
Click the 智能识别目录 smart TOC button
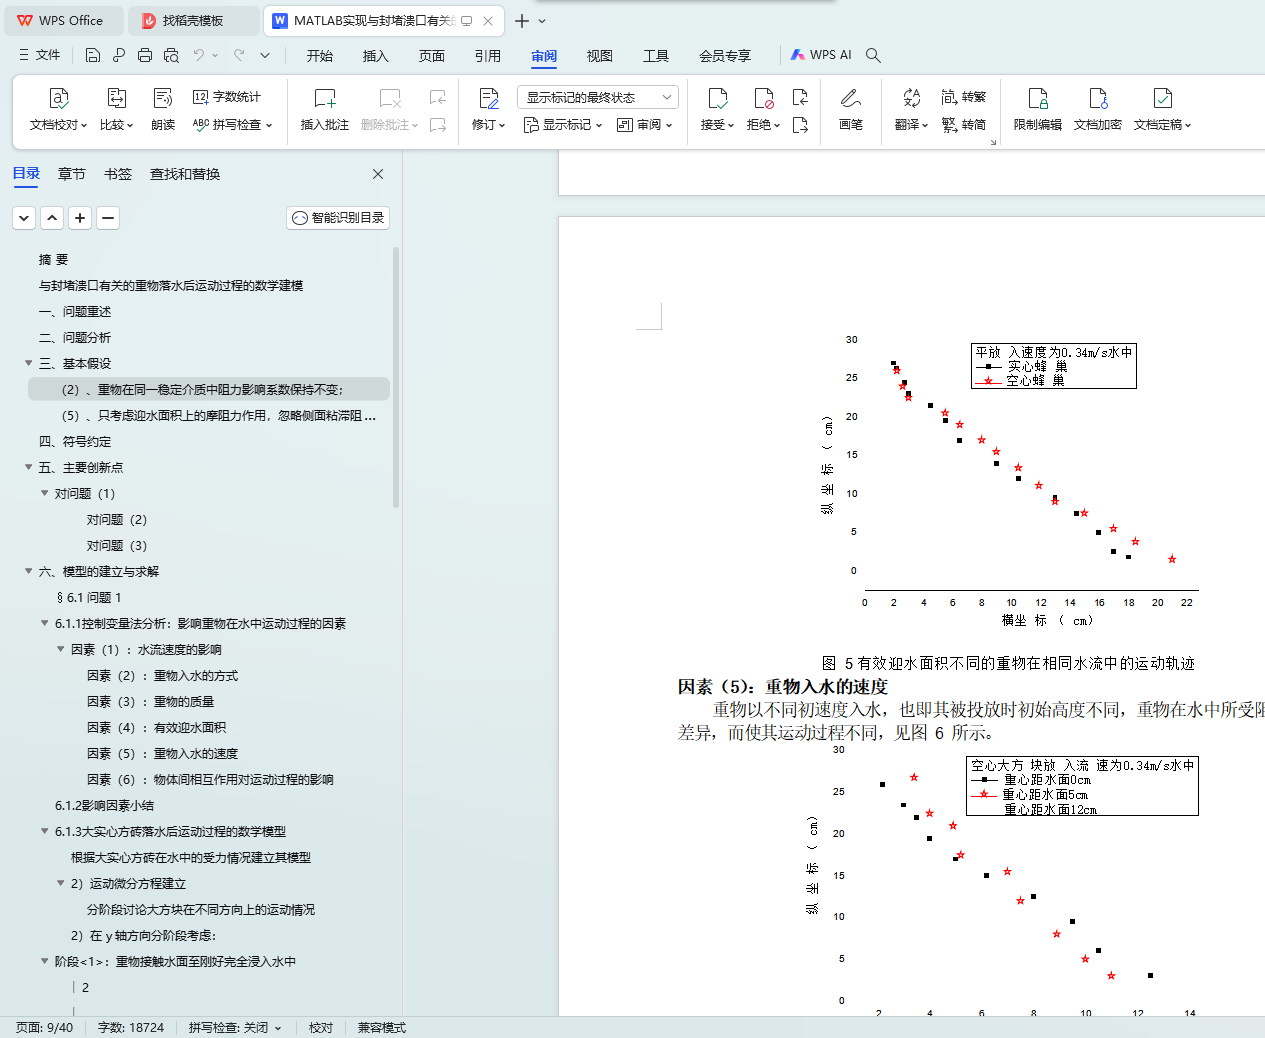coord(338,218)
